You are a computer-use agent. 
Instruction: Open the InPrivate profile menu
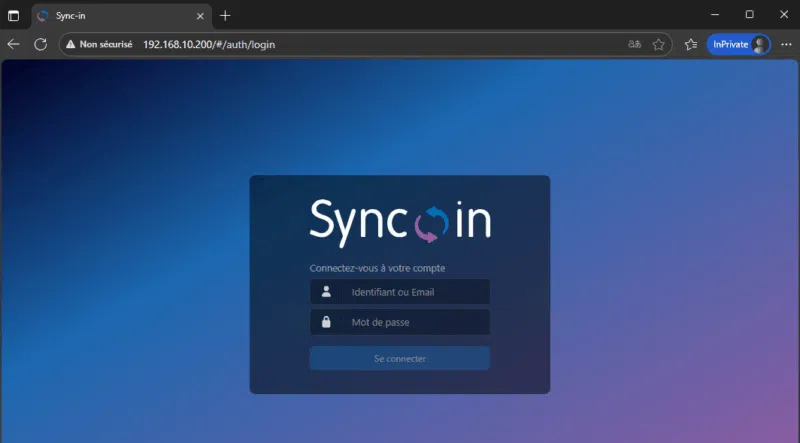click(x=738, y=44)
